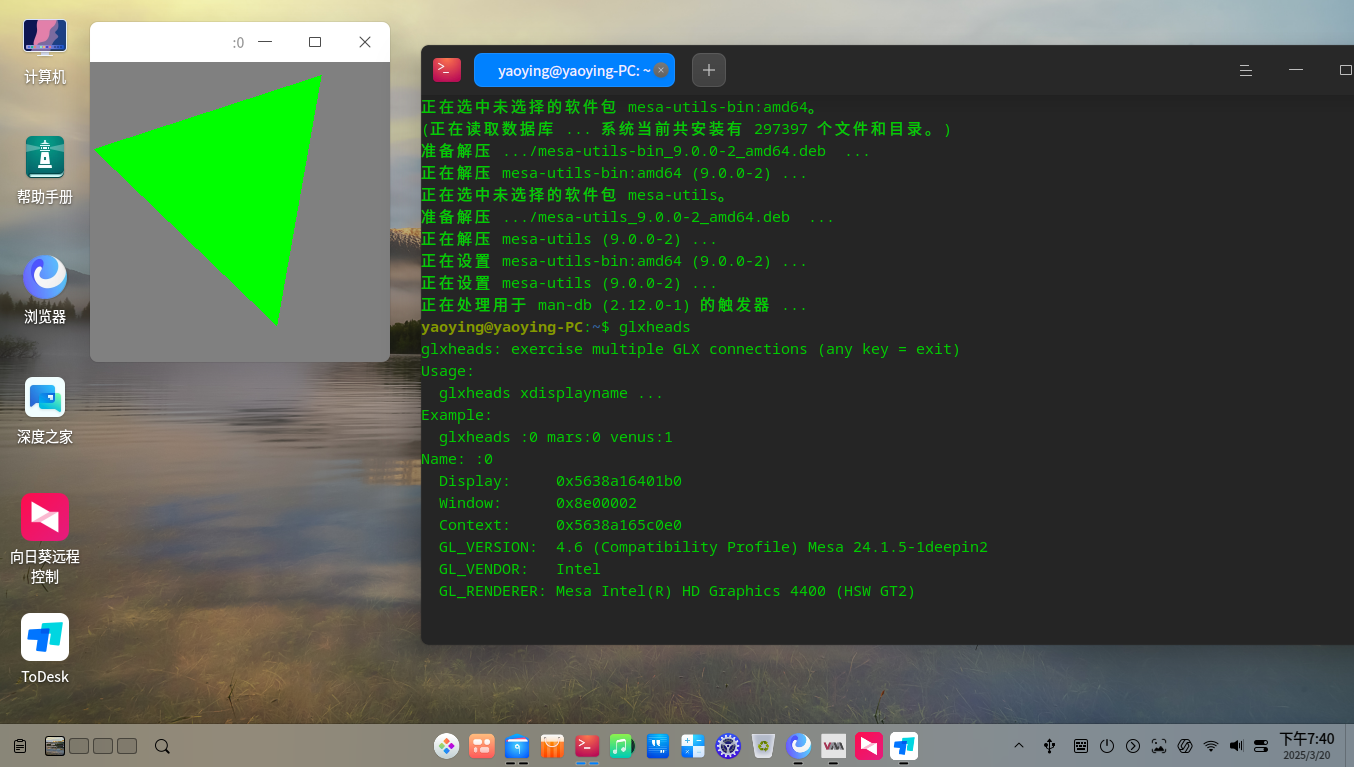
Task: Open the 深度之家 desktop icon
Action: [x=45, y=411]
